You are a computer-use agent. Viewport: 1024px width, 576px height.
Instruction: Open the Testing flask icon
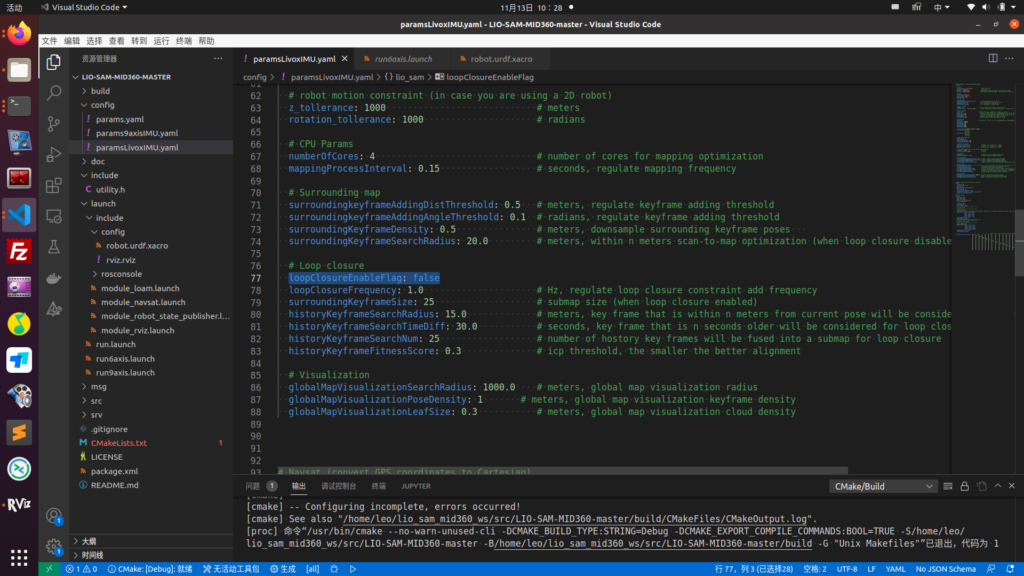coord(54,247)
